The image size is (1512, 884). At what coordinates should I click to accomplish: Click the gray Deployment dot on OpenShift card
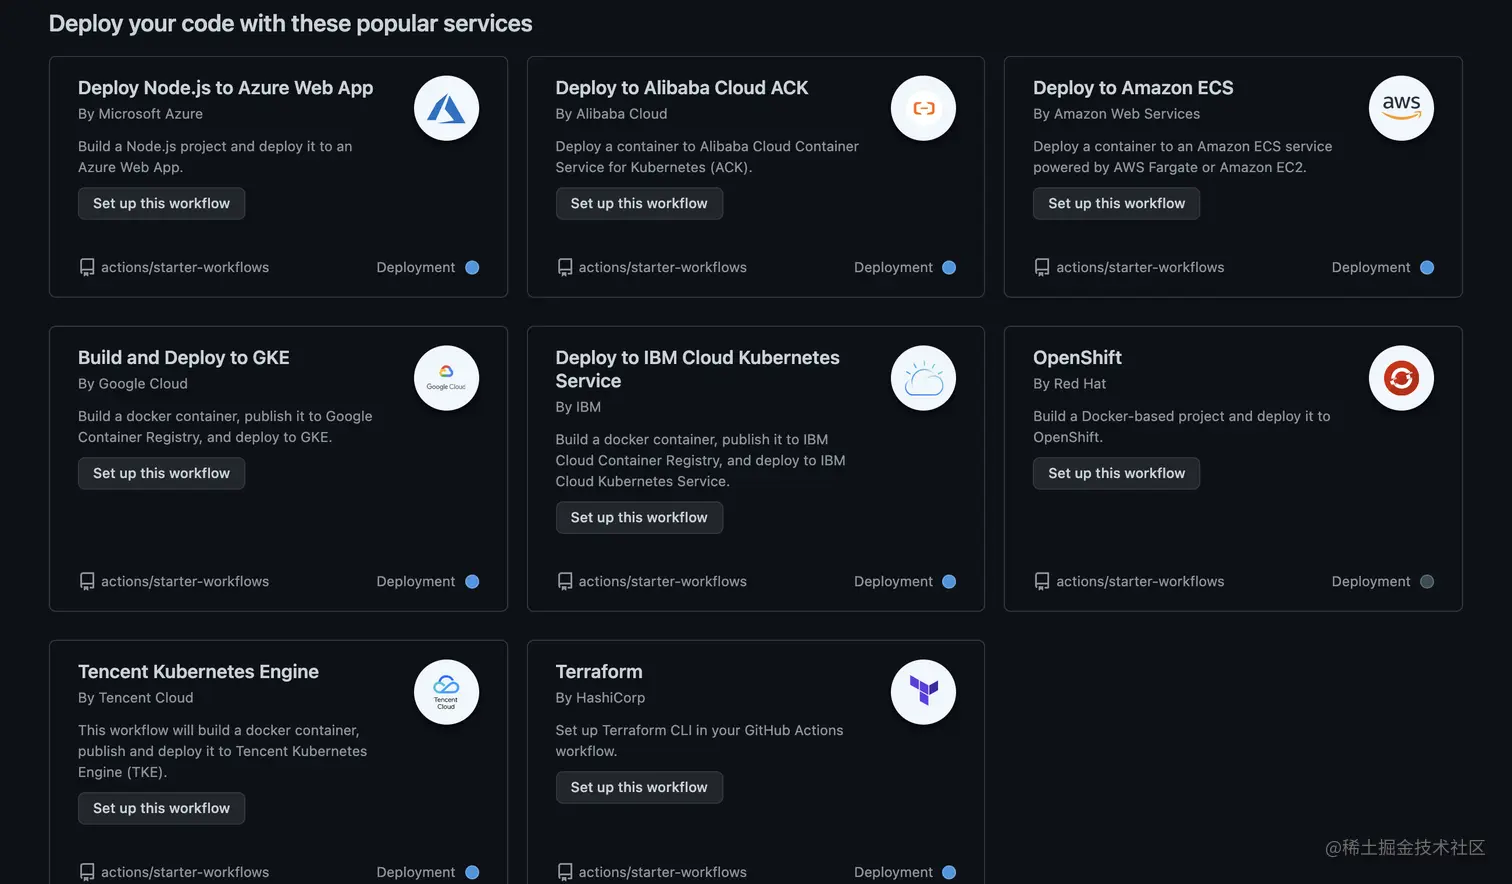(1427, 581)
